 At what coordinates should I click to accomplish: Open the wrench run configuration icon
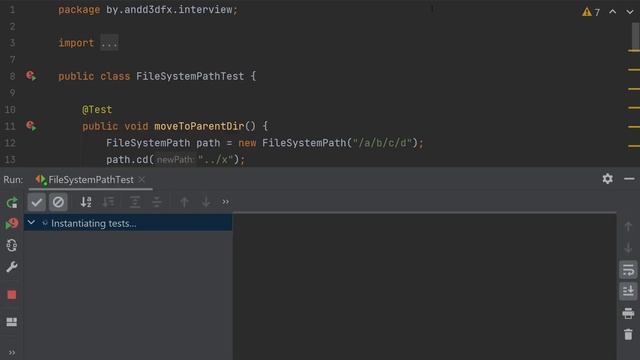tap(12, 267)
